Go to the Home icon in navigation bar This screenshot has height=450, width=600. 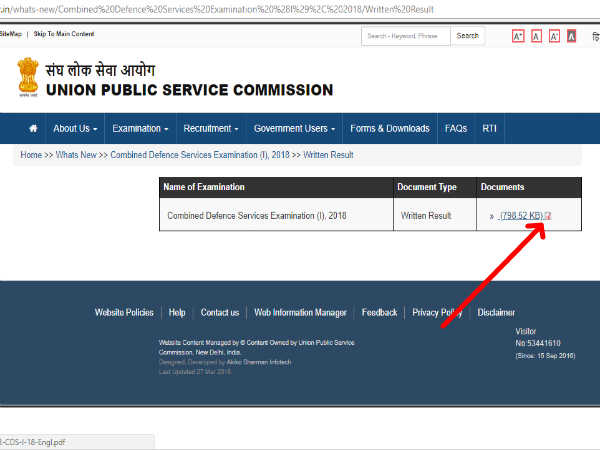(33, 129)
